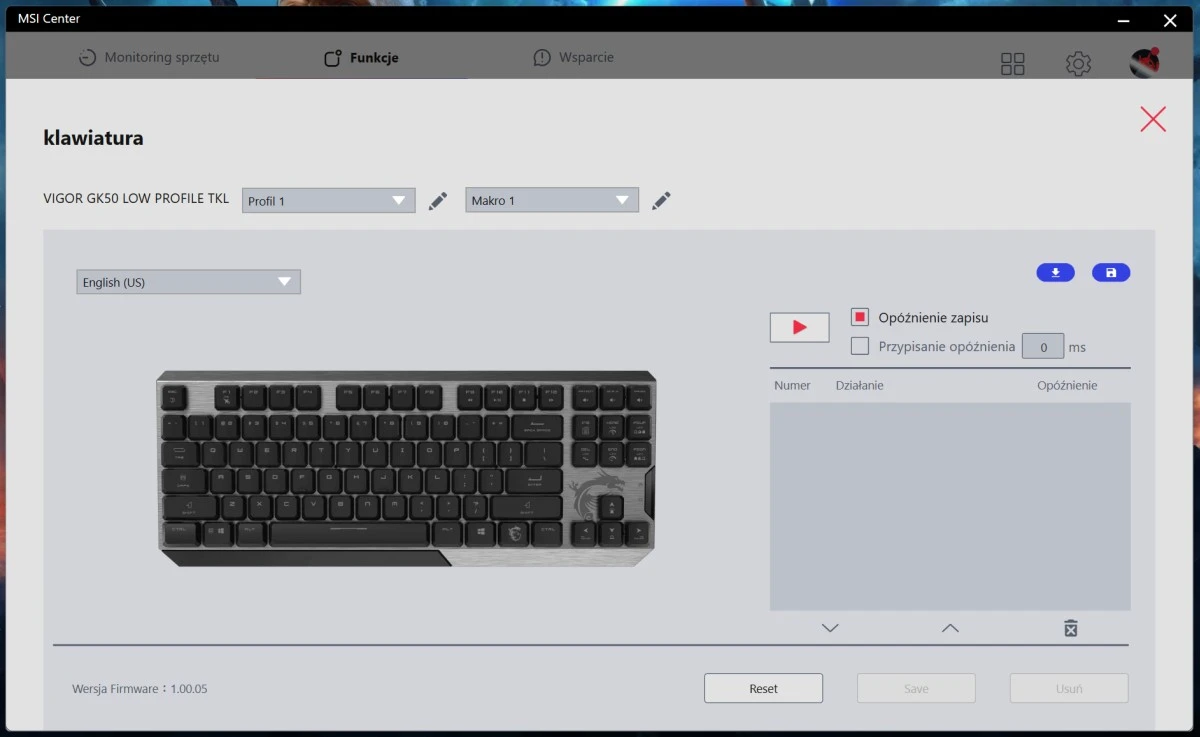The height and width of the screenshot is (737, 1200).
Task: Expand the Profil 1 dropdown
Action: tap(328, 201)
